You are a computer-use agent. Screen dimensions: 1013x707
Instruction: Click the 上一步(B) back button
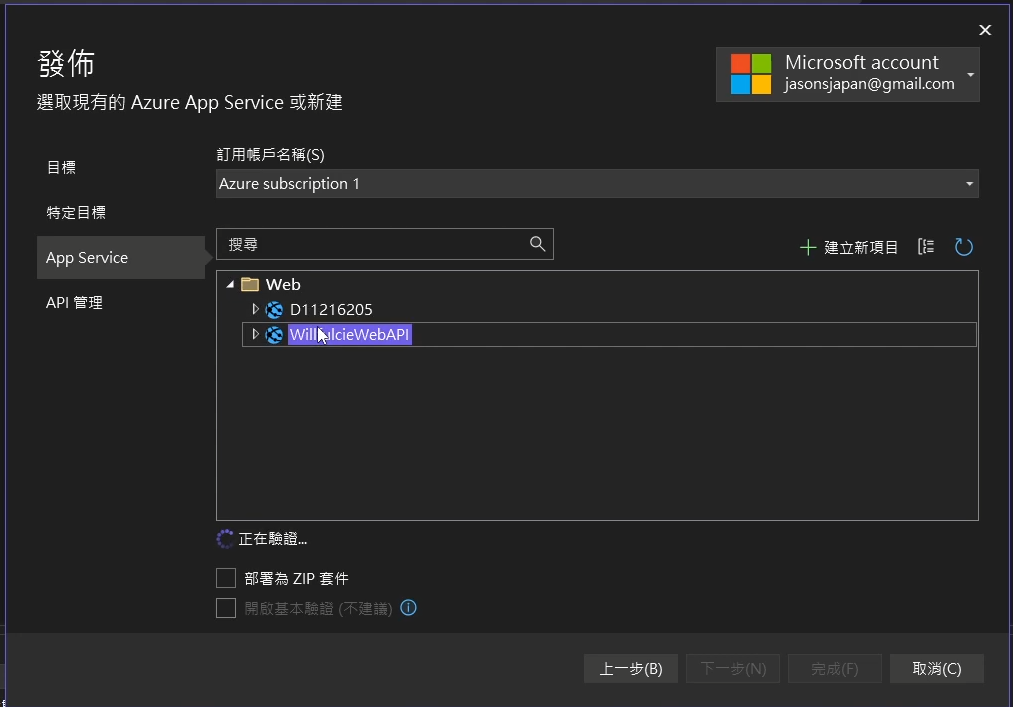pyautogui.click(x=631, y=668)
